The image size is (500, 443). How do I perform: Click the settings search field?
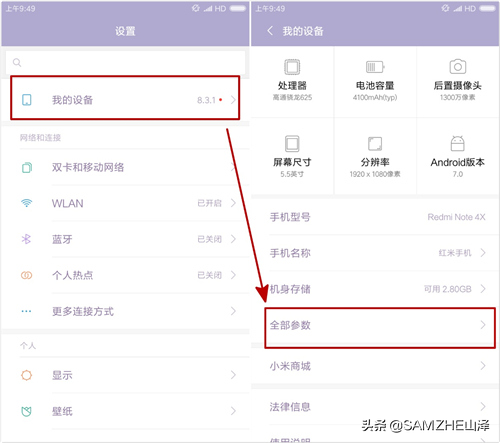[125, 62]
